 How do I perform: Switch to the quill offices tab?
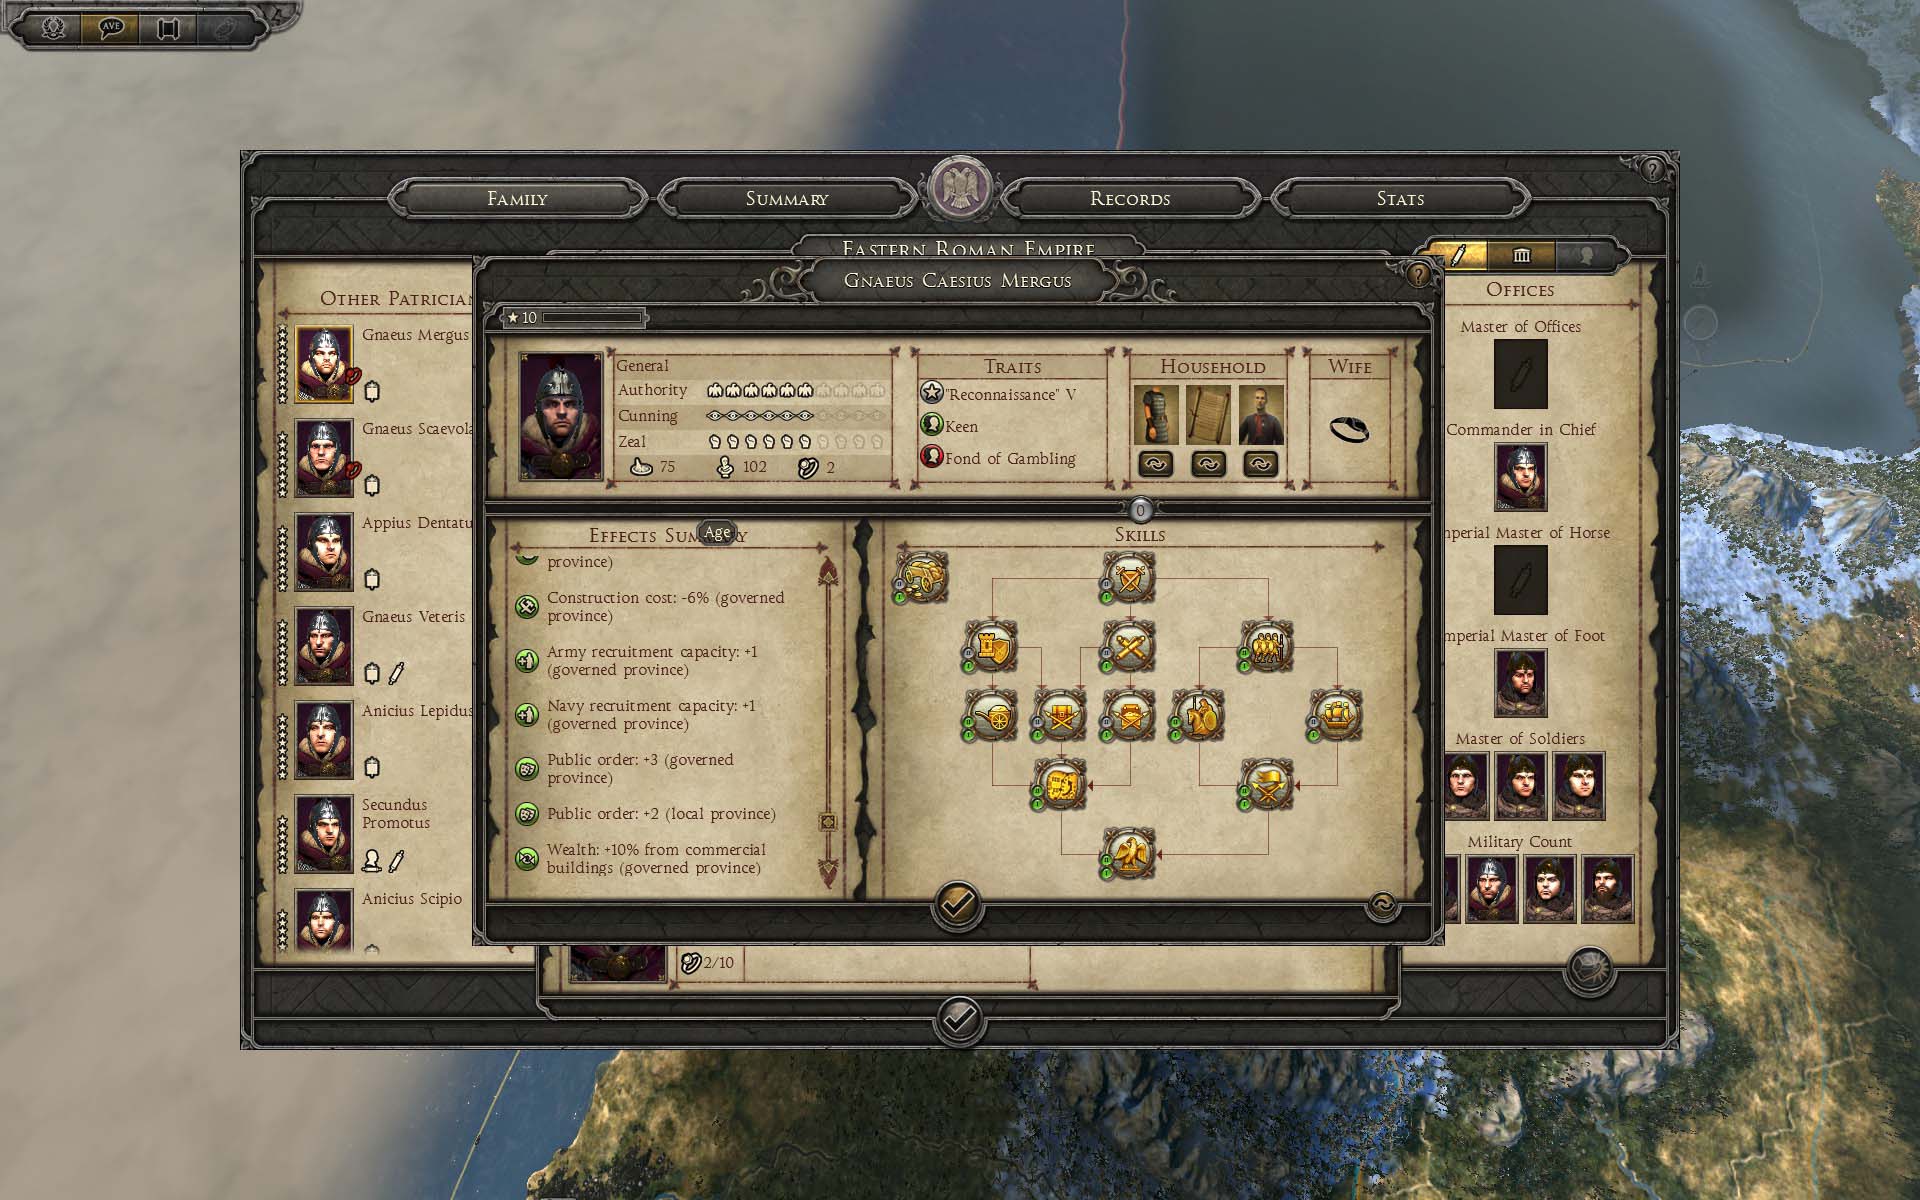point(1457,255)
